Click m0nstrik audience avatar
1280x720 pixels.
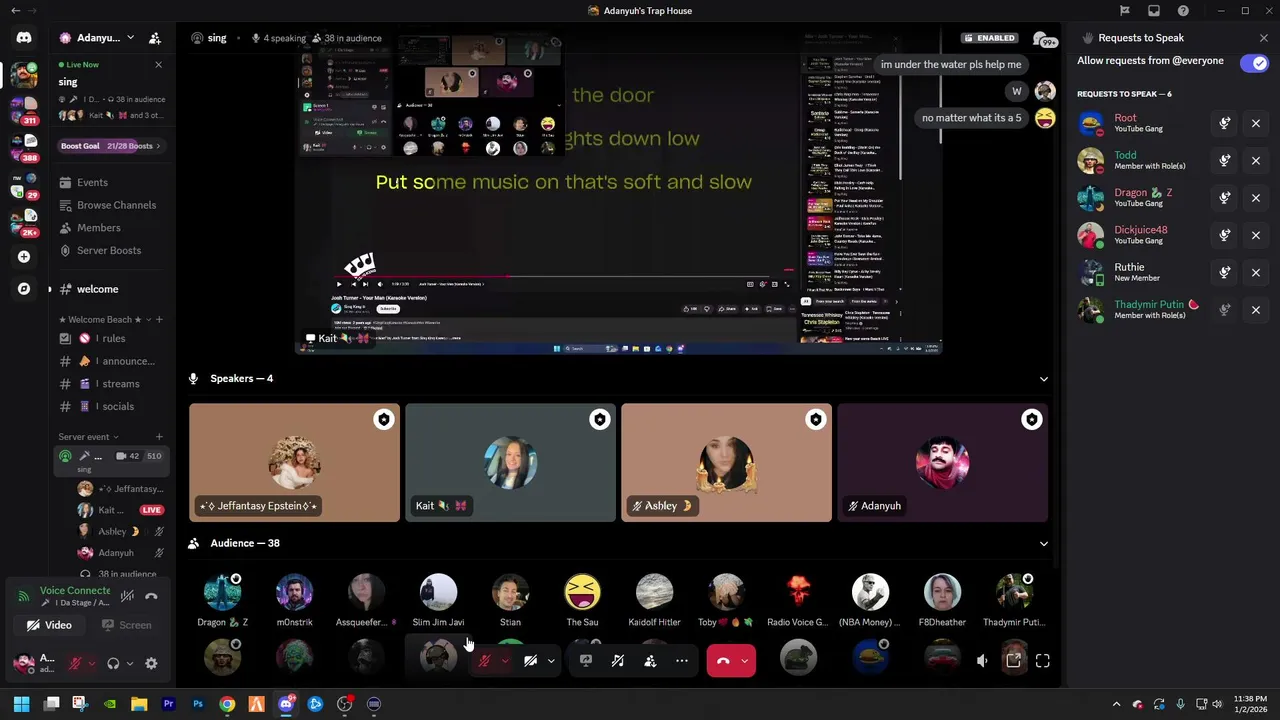click(x=294, y=592)
